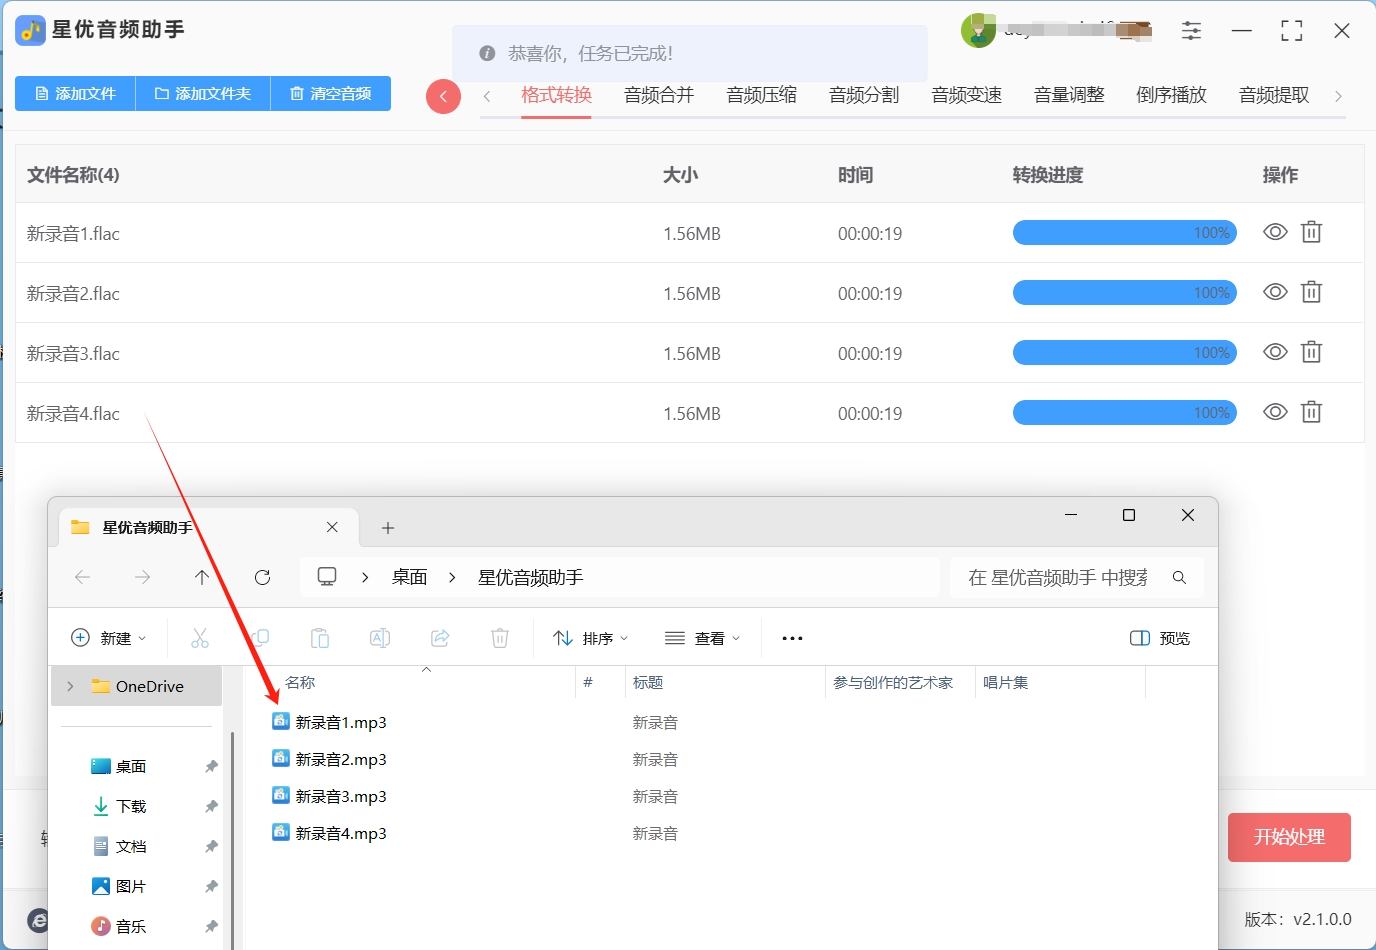Screen dimensions: 1376x950
Task: Click the progress bar of 新录音1.flac
Action: 1125,233
